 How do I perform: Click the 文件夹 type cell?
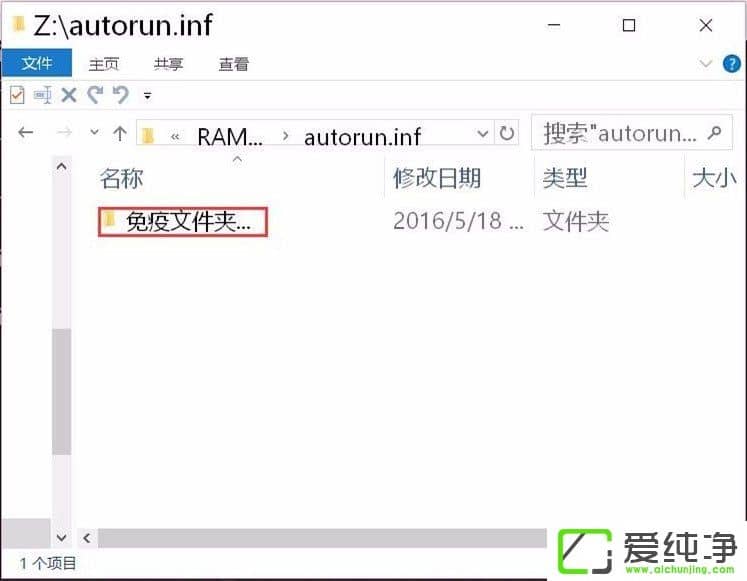[575, 221]
